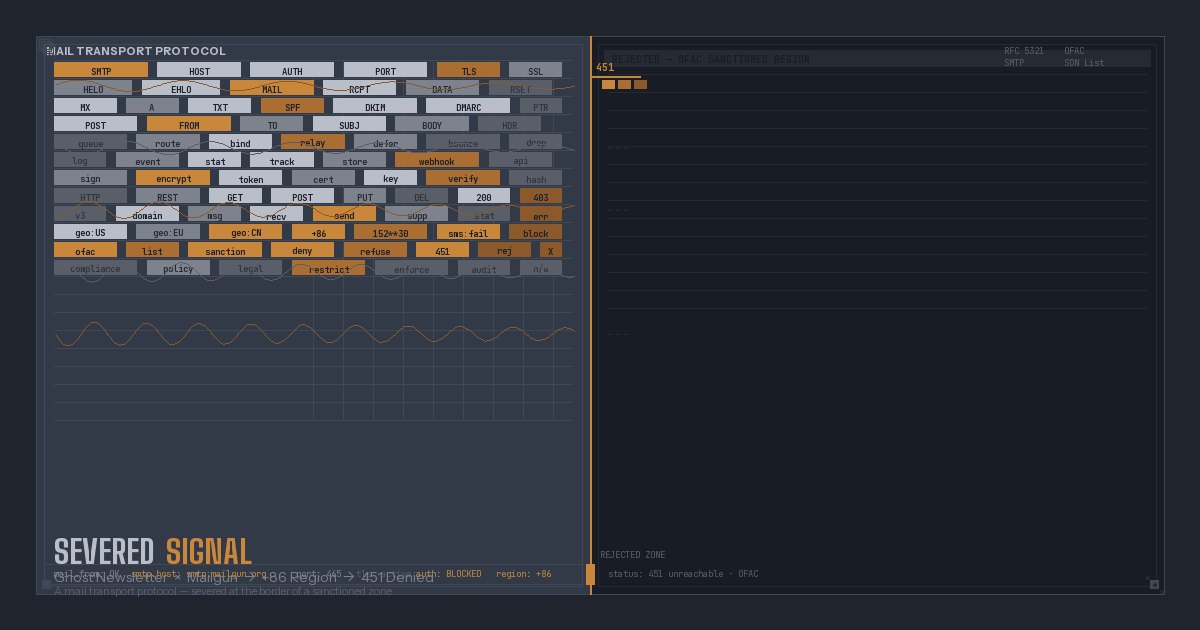
Task: Click the orange MAIL command tile
Action: pyautogui.click(x=271, y=88)
